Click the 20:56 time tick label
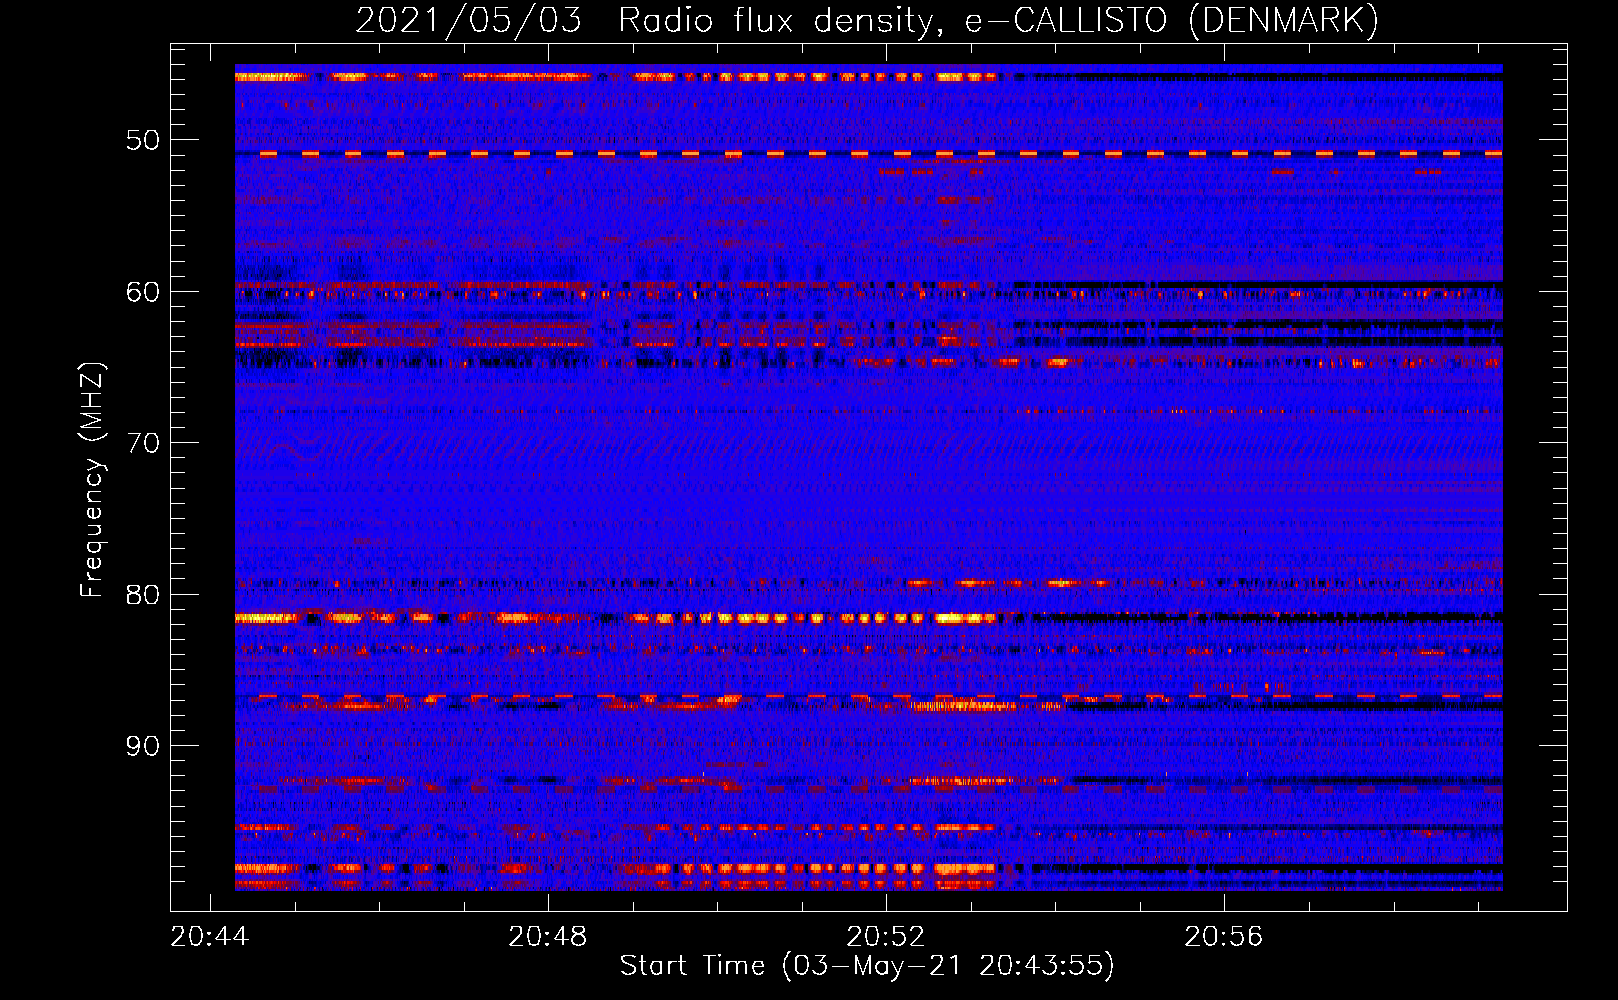This screenshot has height=1000, width=1618. pyautogui.click(x=1224, y=937)
